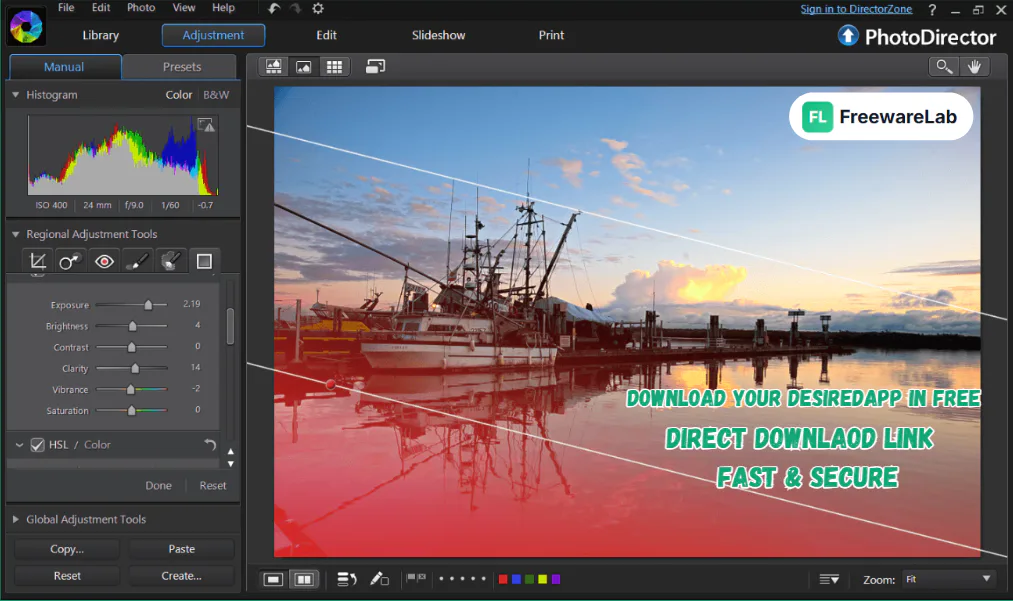Open the Slideshow module
1013x601 pixels.
click(x=438, y=35)
